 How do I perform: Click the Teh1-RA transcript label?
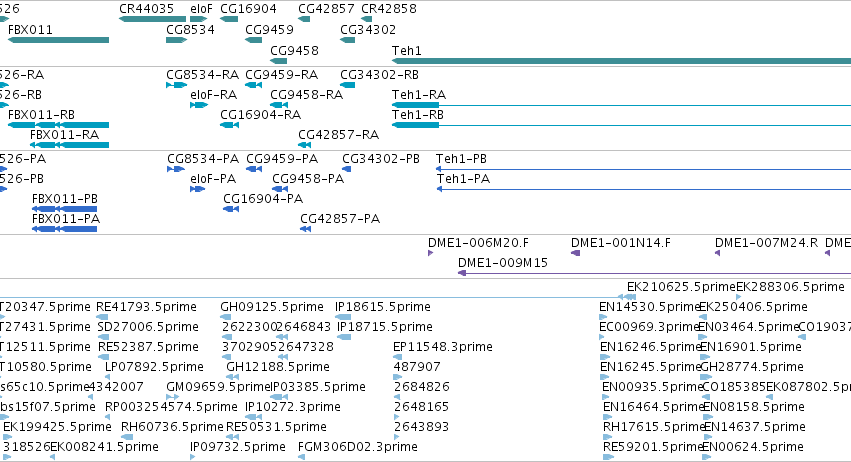(x=418, y=94)
